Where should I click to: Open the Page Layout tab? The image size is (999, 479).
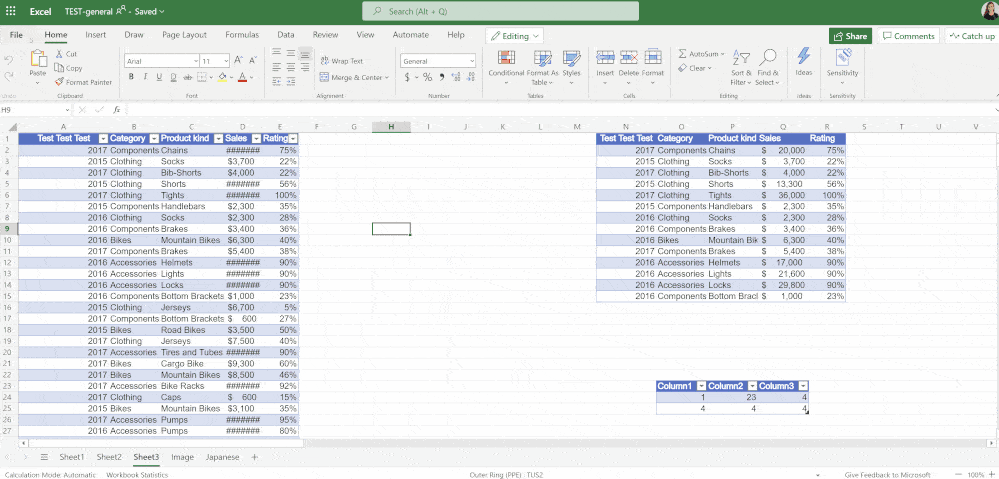(x=184, y=35)
